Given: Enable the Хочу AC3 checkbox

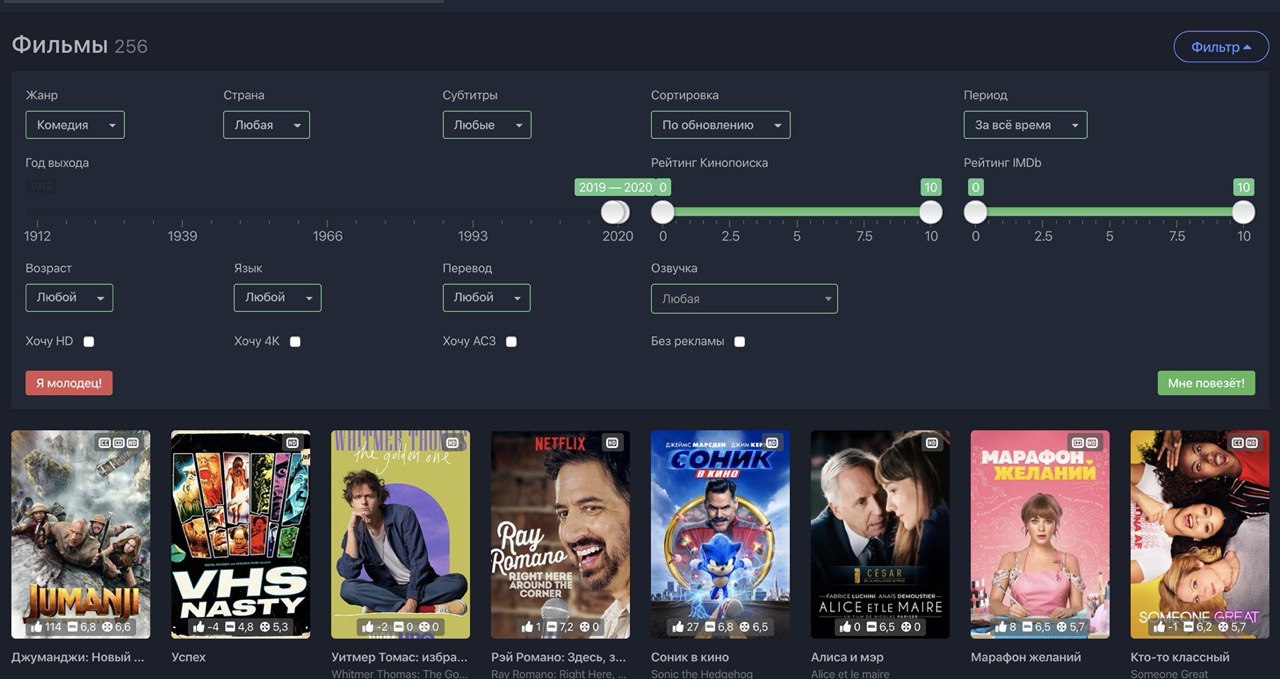Looking at the screenshot, I should point(511,342).
